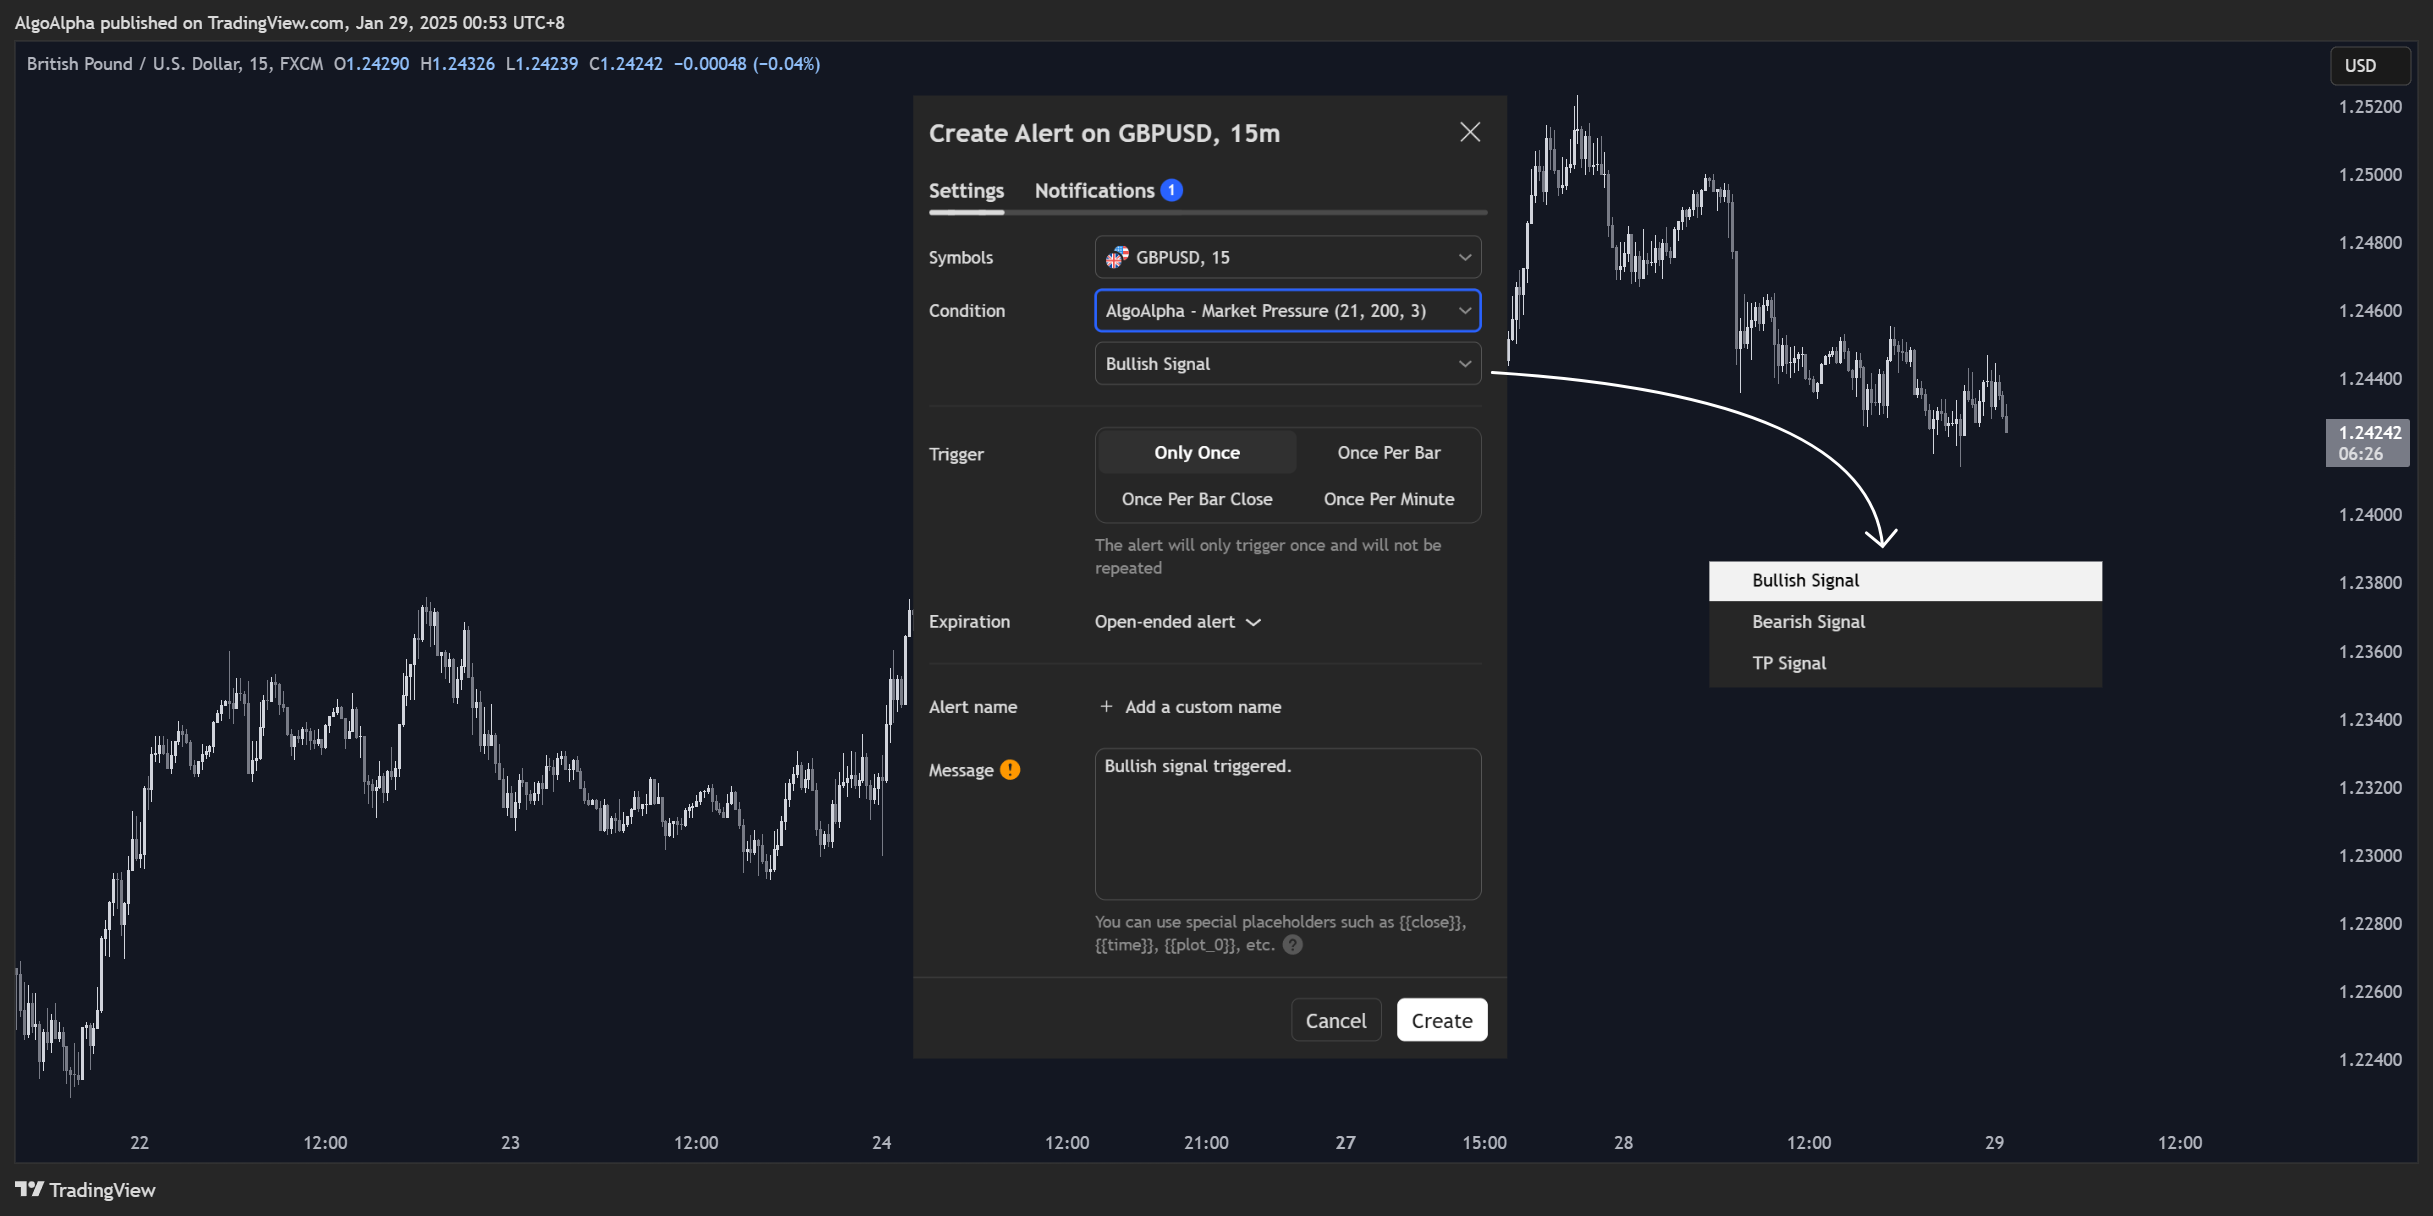Screen dimensions: 2433x1216
Task: Open the placeholders help question-mark icon
Action: [1293, 945]
